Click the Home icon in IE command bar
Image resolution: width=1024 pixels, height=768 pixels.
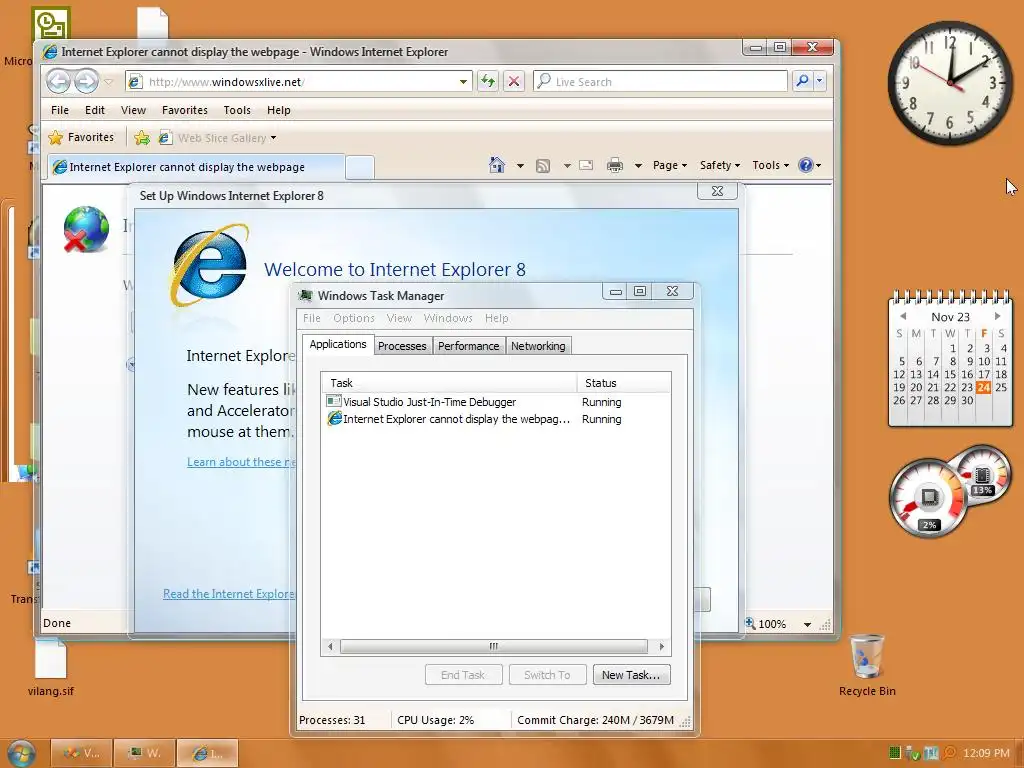497,165
